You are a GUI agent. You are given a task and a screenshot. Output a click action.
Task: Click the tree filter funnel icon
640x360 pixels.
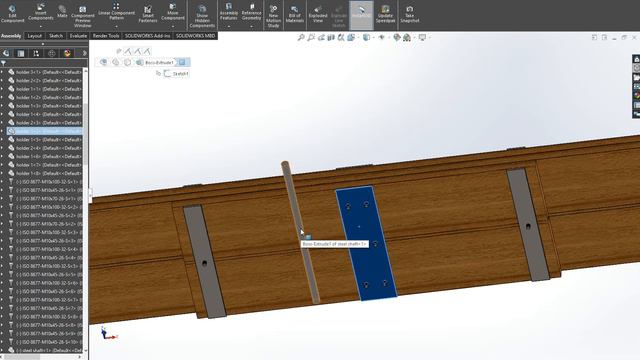click(x=3, y=63)
